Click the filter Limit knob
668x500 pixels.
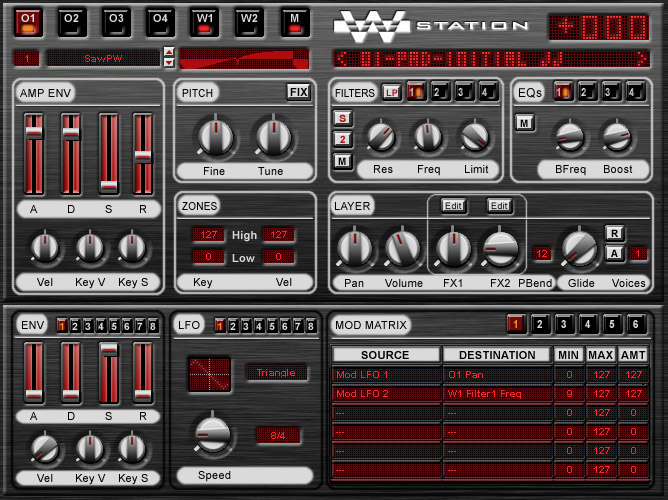point(475,137)
